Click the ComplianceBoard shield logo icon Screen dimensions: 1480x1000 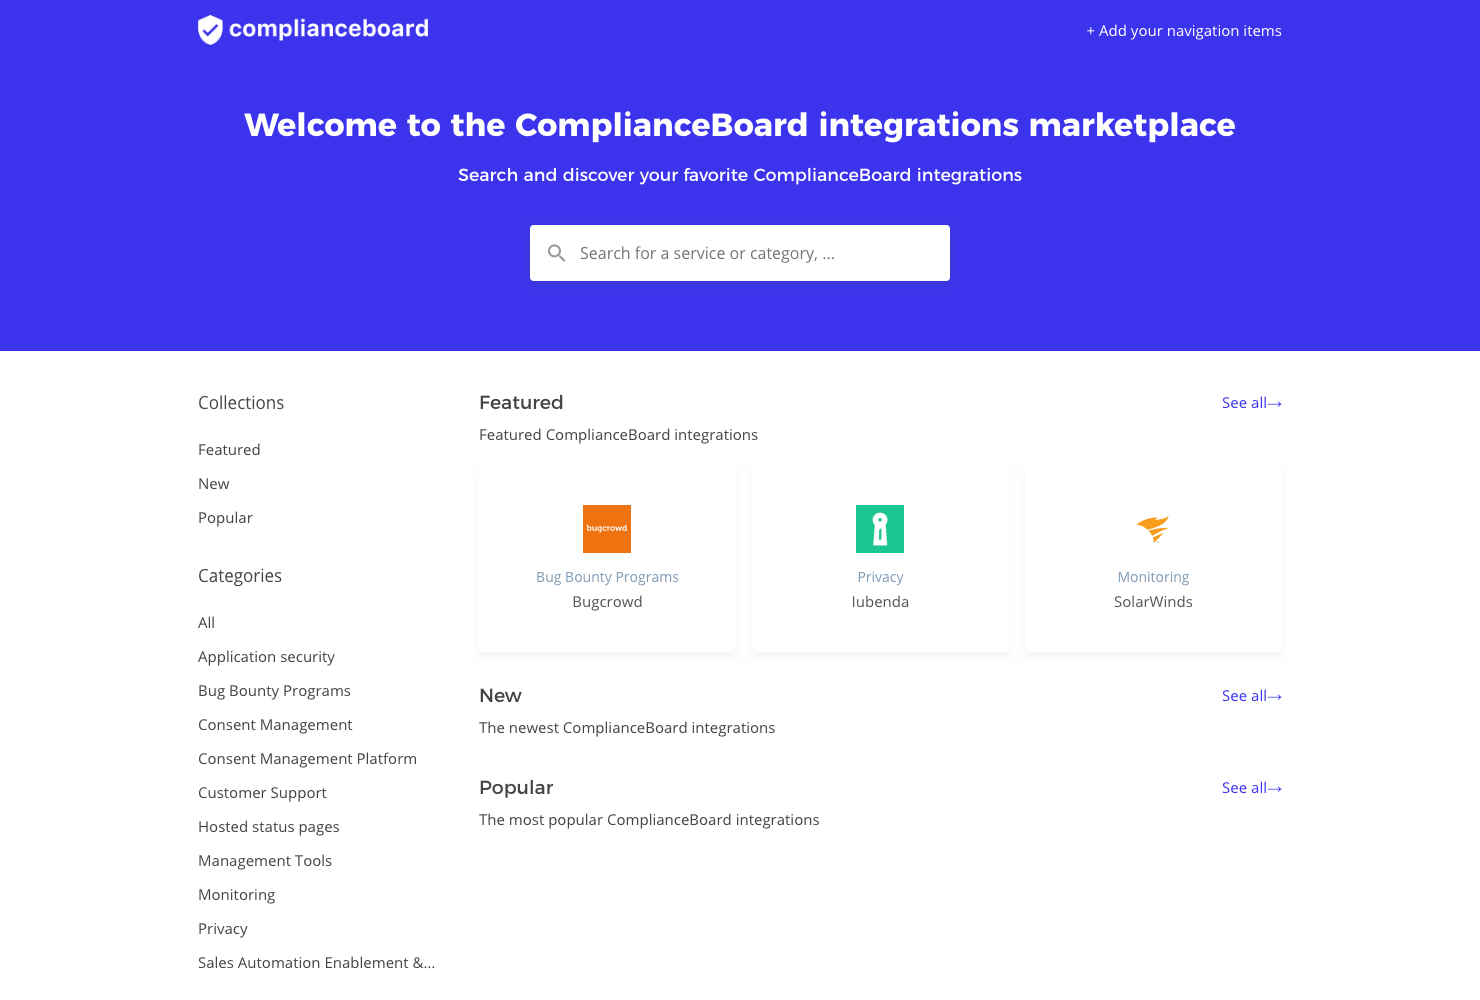210,30
